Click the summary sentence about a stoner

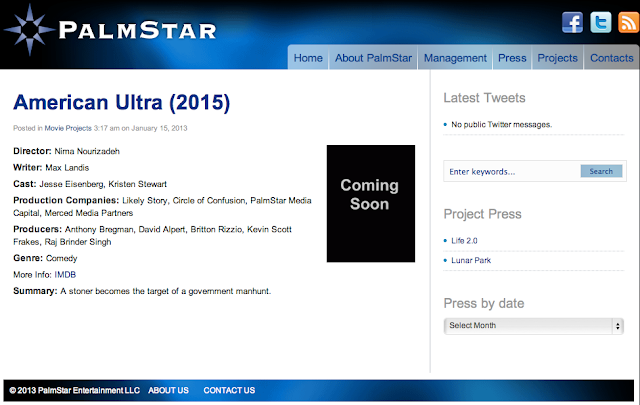(166, 291)
